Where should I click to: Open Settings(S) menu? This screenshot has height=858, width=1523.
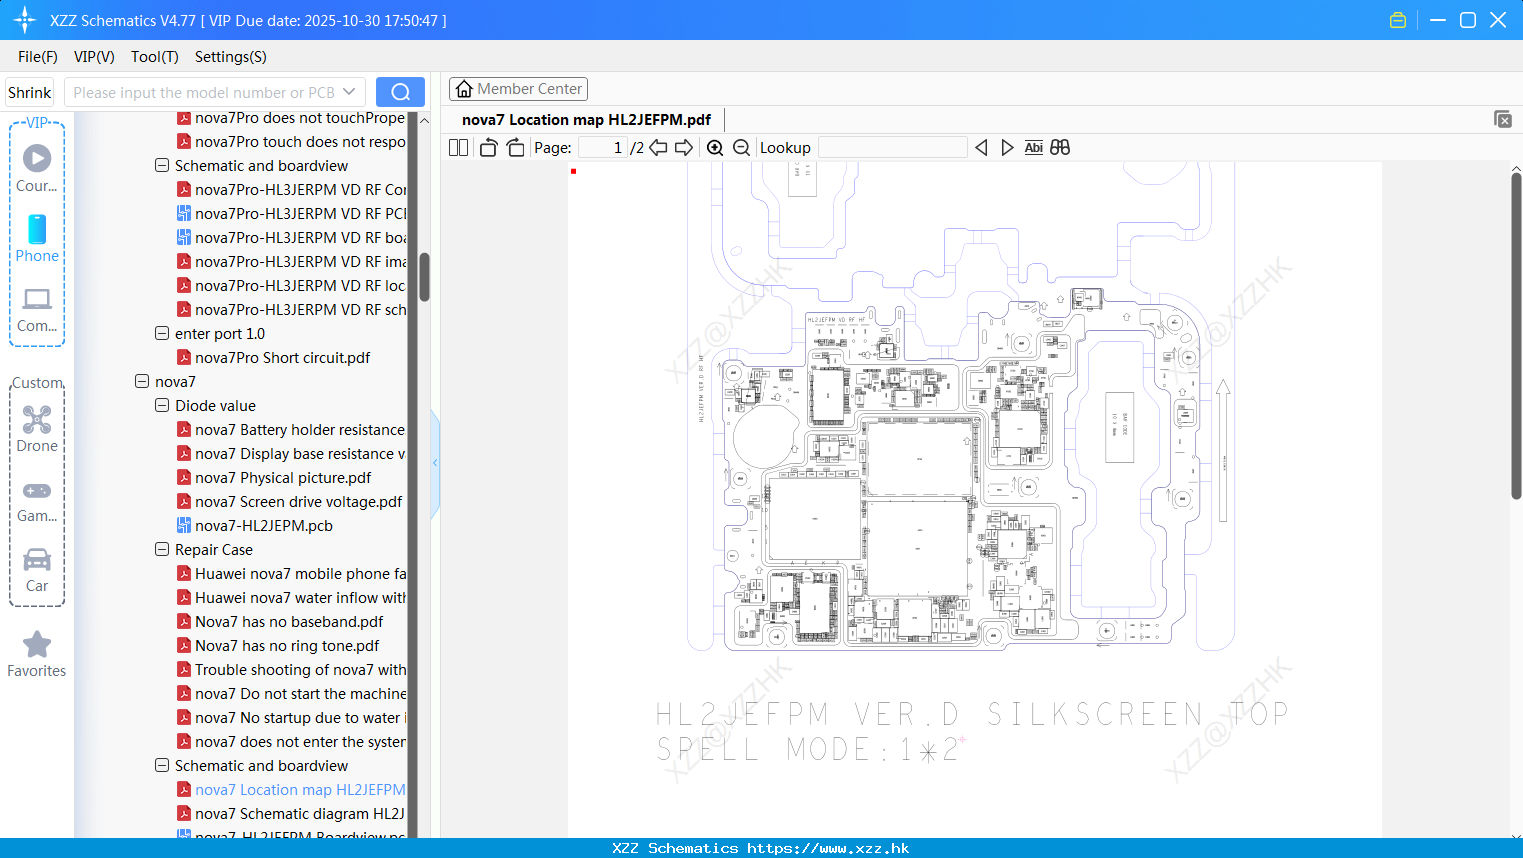[x=231, y=57]
